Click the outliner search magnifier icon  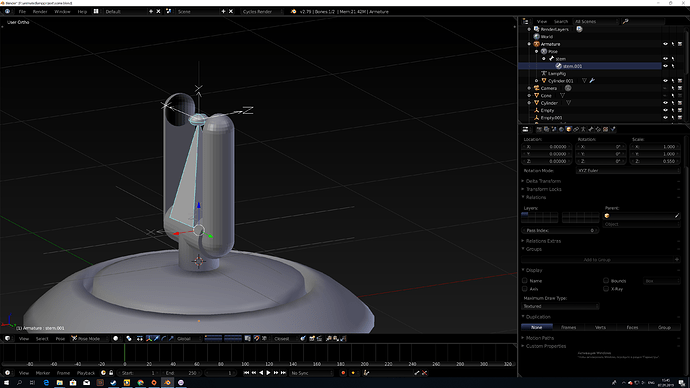[625, 21]
